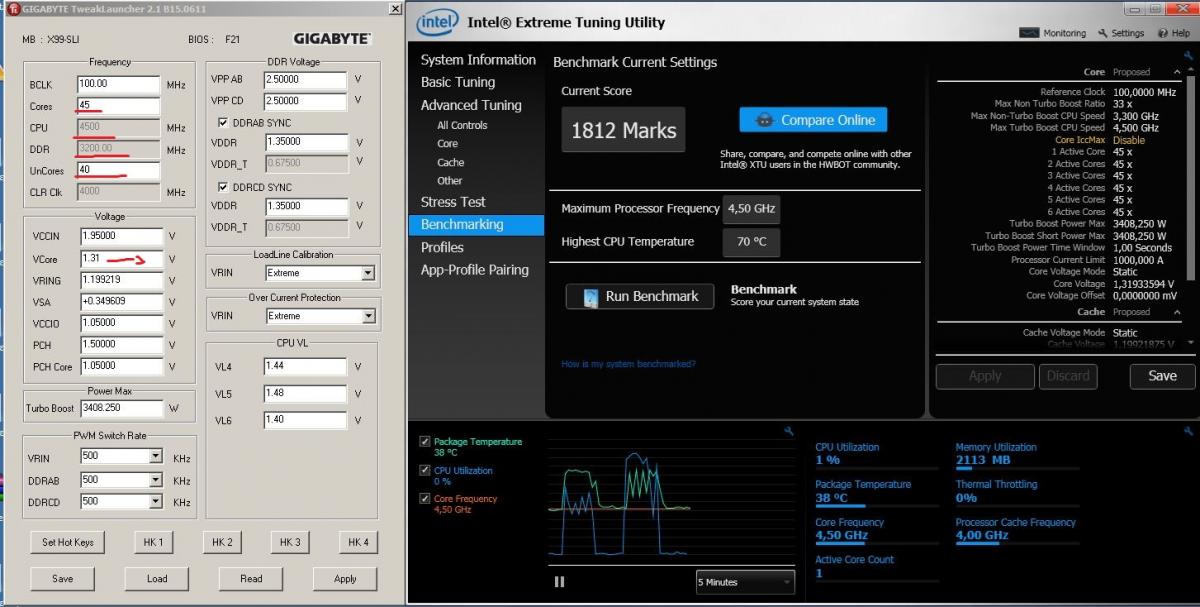The image size is (1200, 607).
Task: Click the VRING voltage field
Action: [x=120, y=280]
